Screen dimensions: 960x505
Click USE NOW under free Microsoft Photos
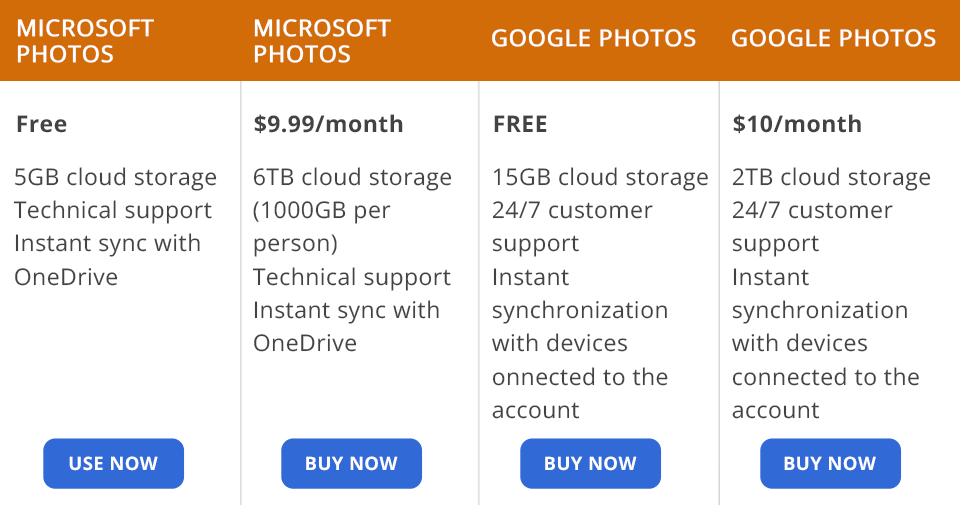[x=113, y=463]
